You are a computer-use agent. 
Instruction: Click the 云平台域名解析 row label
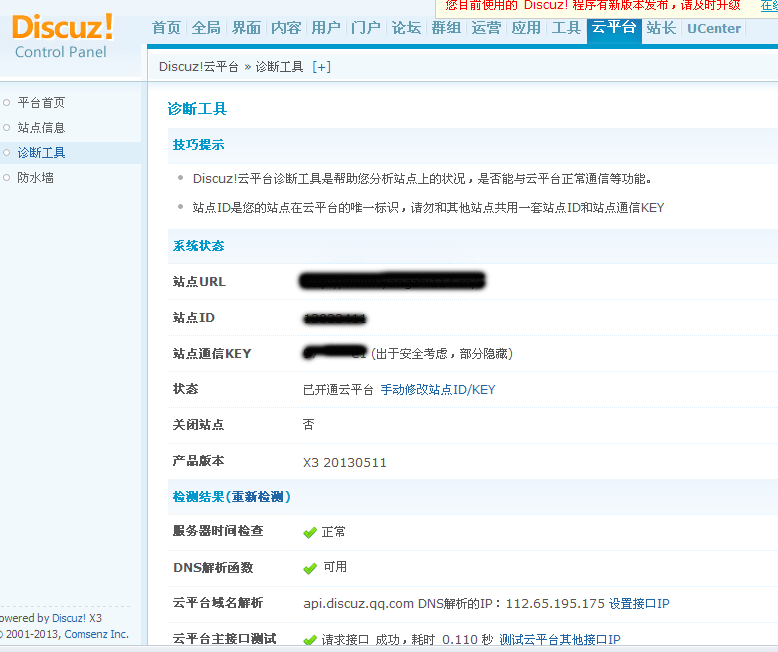coord(218,603)
